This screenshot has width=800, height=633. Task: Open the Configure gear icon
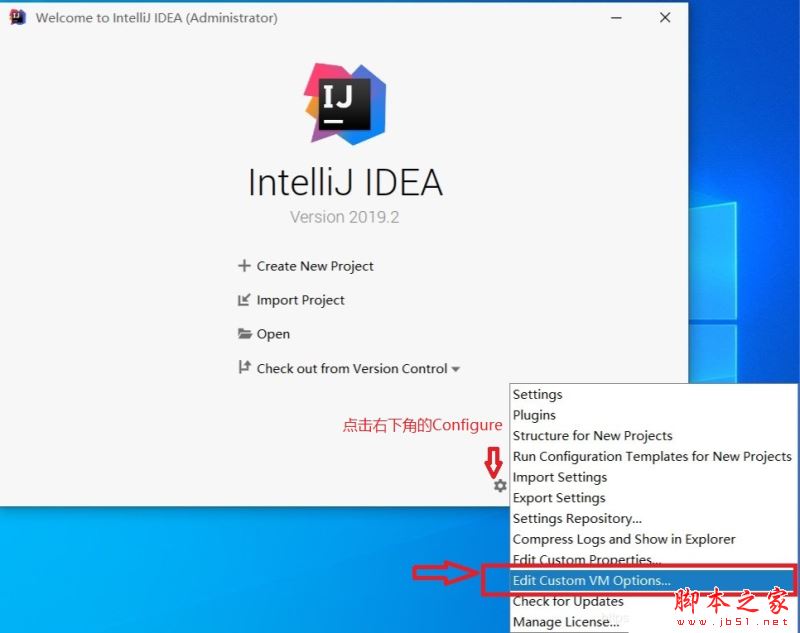tap(500, 485)
